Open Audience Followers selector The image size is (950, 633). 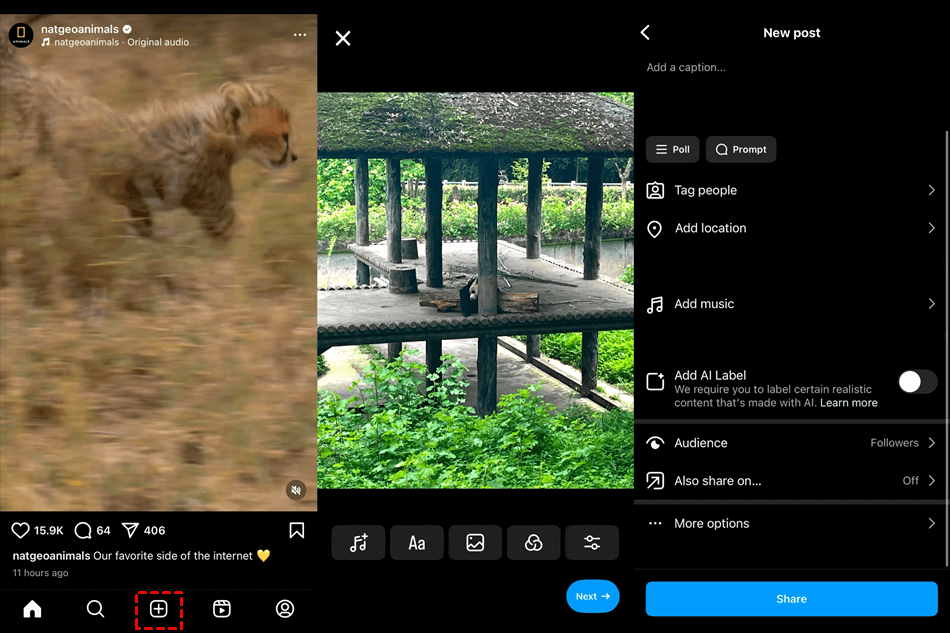[x=903, y=443]
